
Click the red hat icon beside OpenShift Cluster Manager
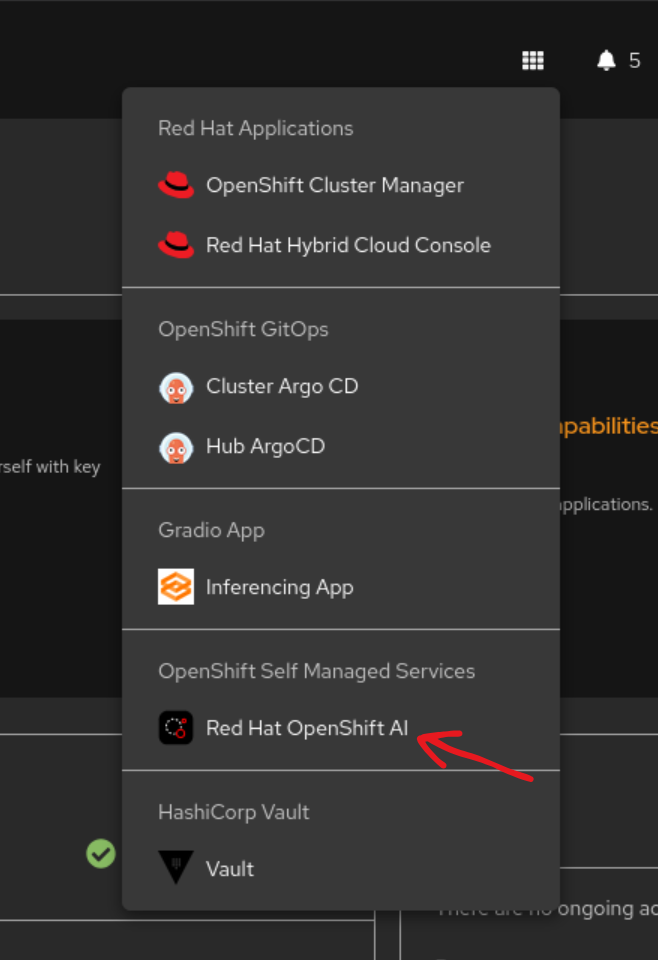pyautogui.click(x=176, y=185)
